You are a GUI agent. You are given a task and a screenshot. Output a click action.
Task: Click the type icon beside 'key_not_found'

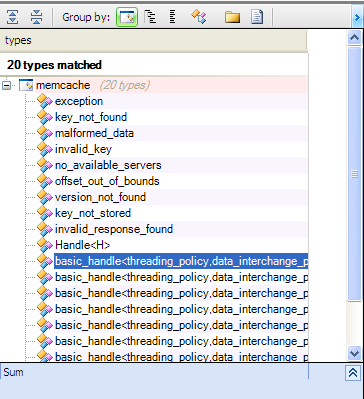click(45, 117)
